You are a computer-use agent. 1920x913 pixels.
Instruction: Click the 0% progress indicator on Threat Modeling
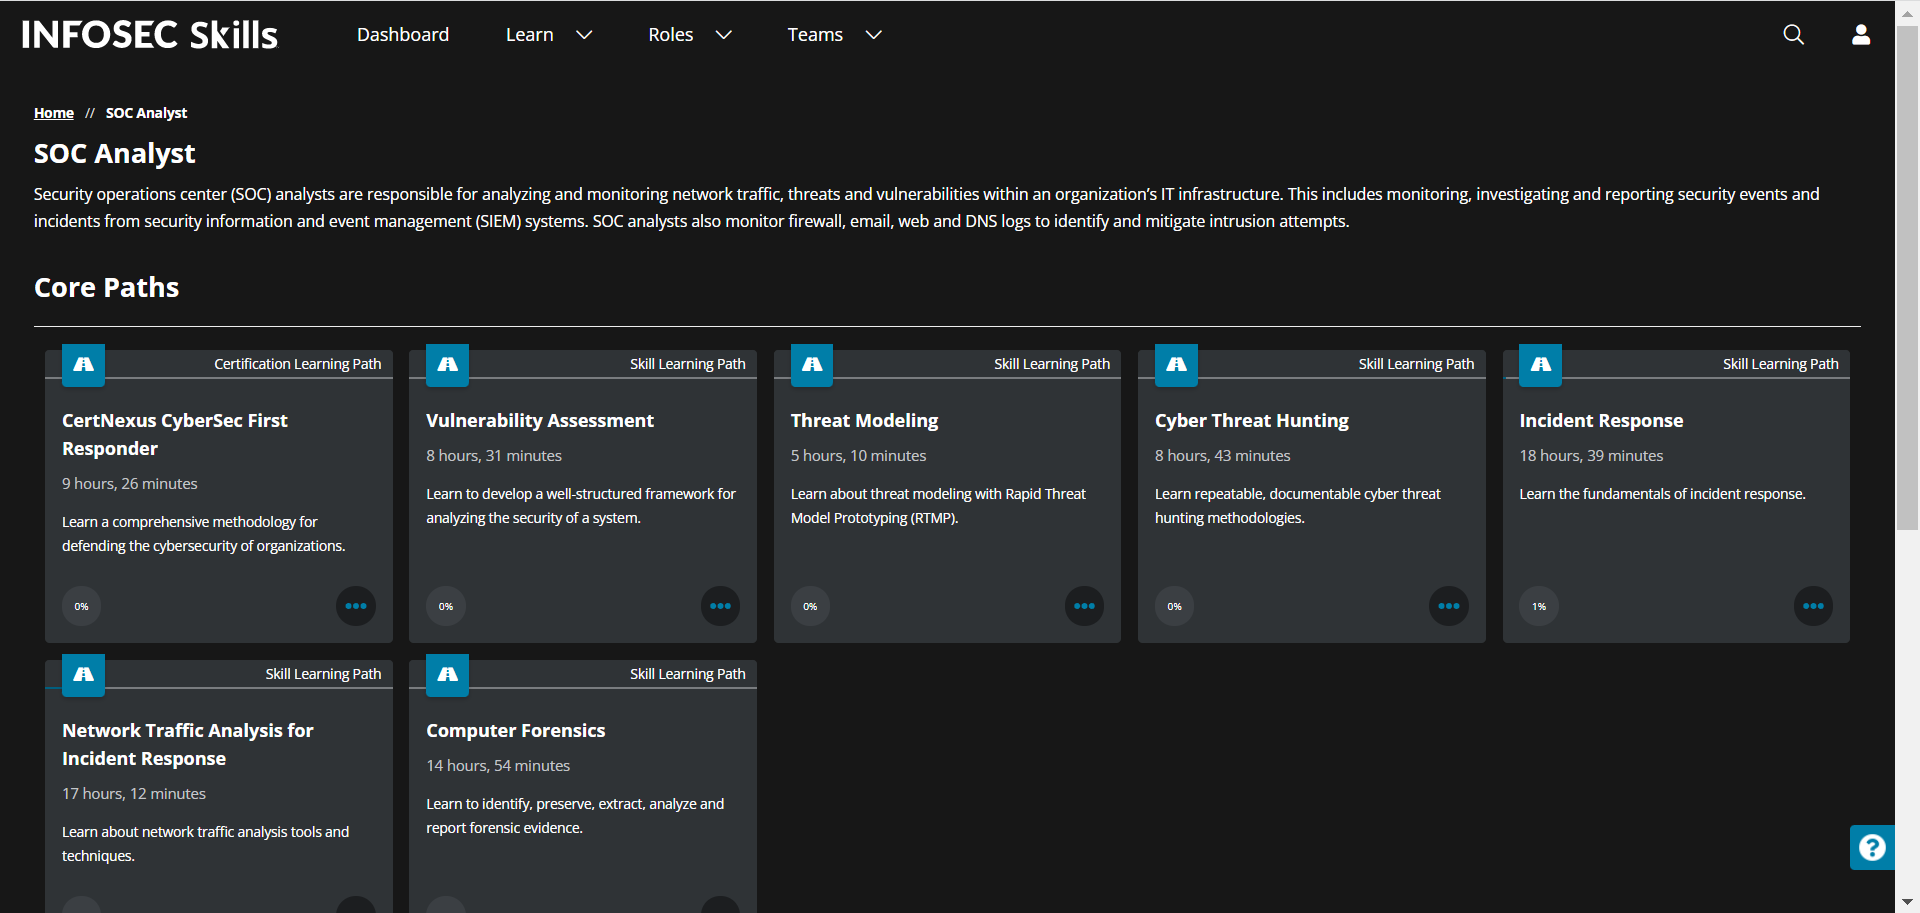coord(810,606)
